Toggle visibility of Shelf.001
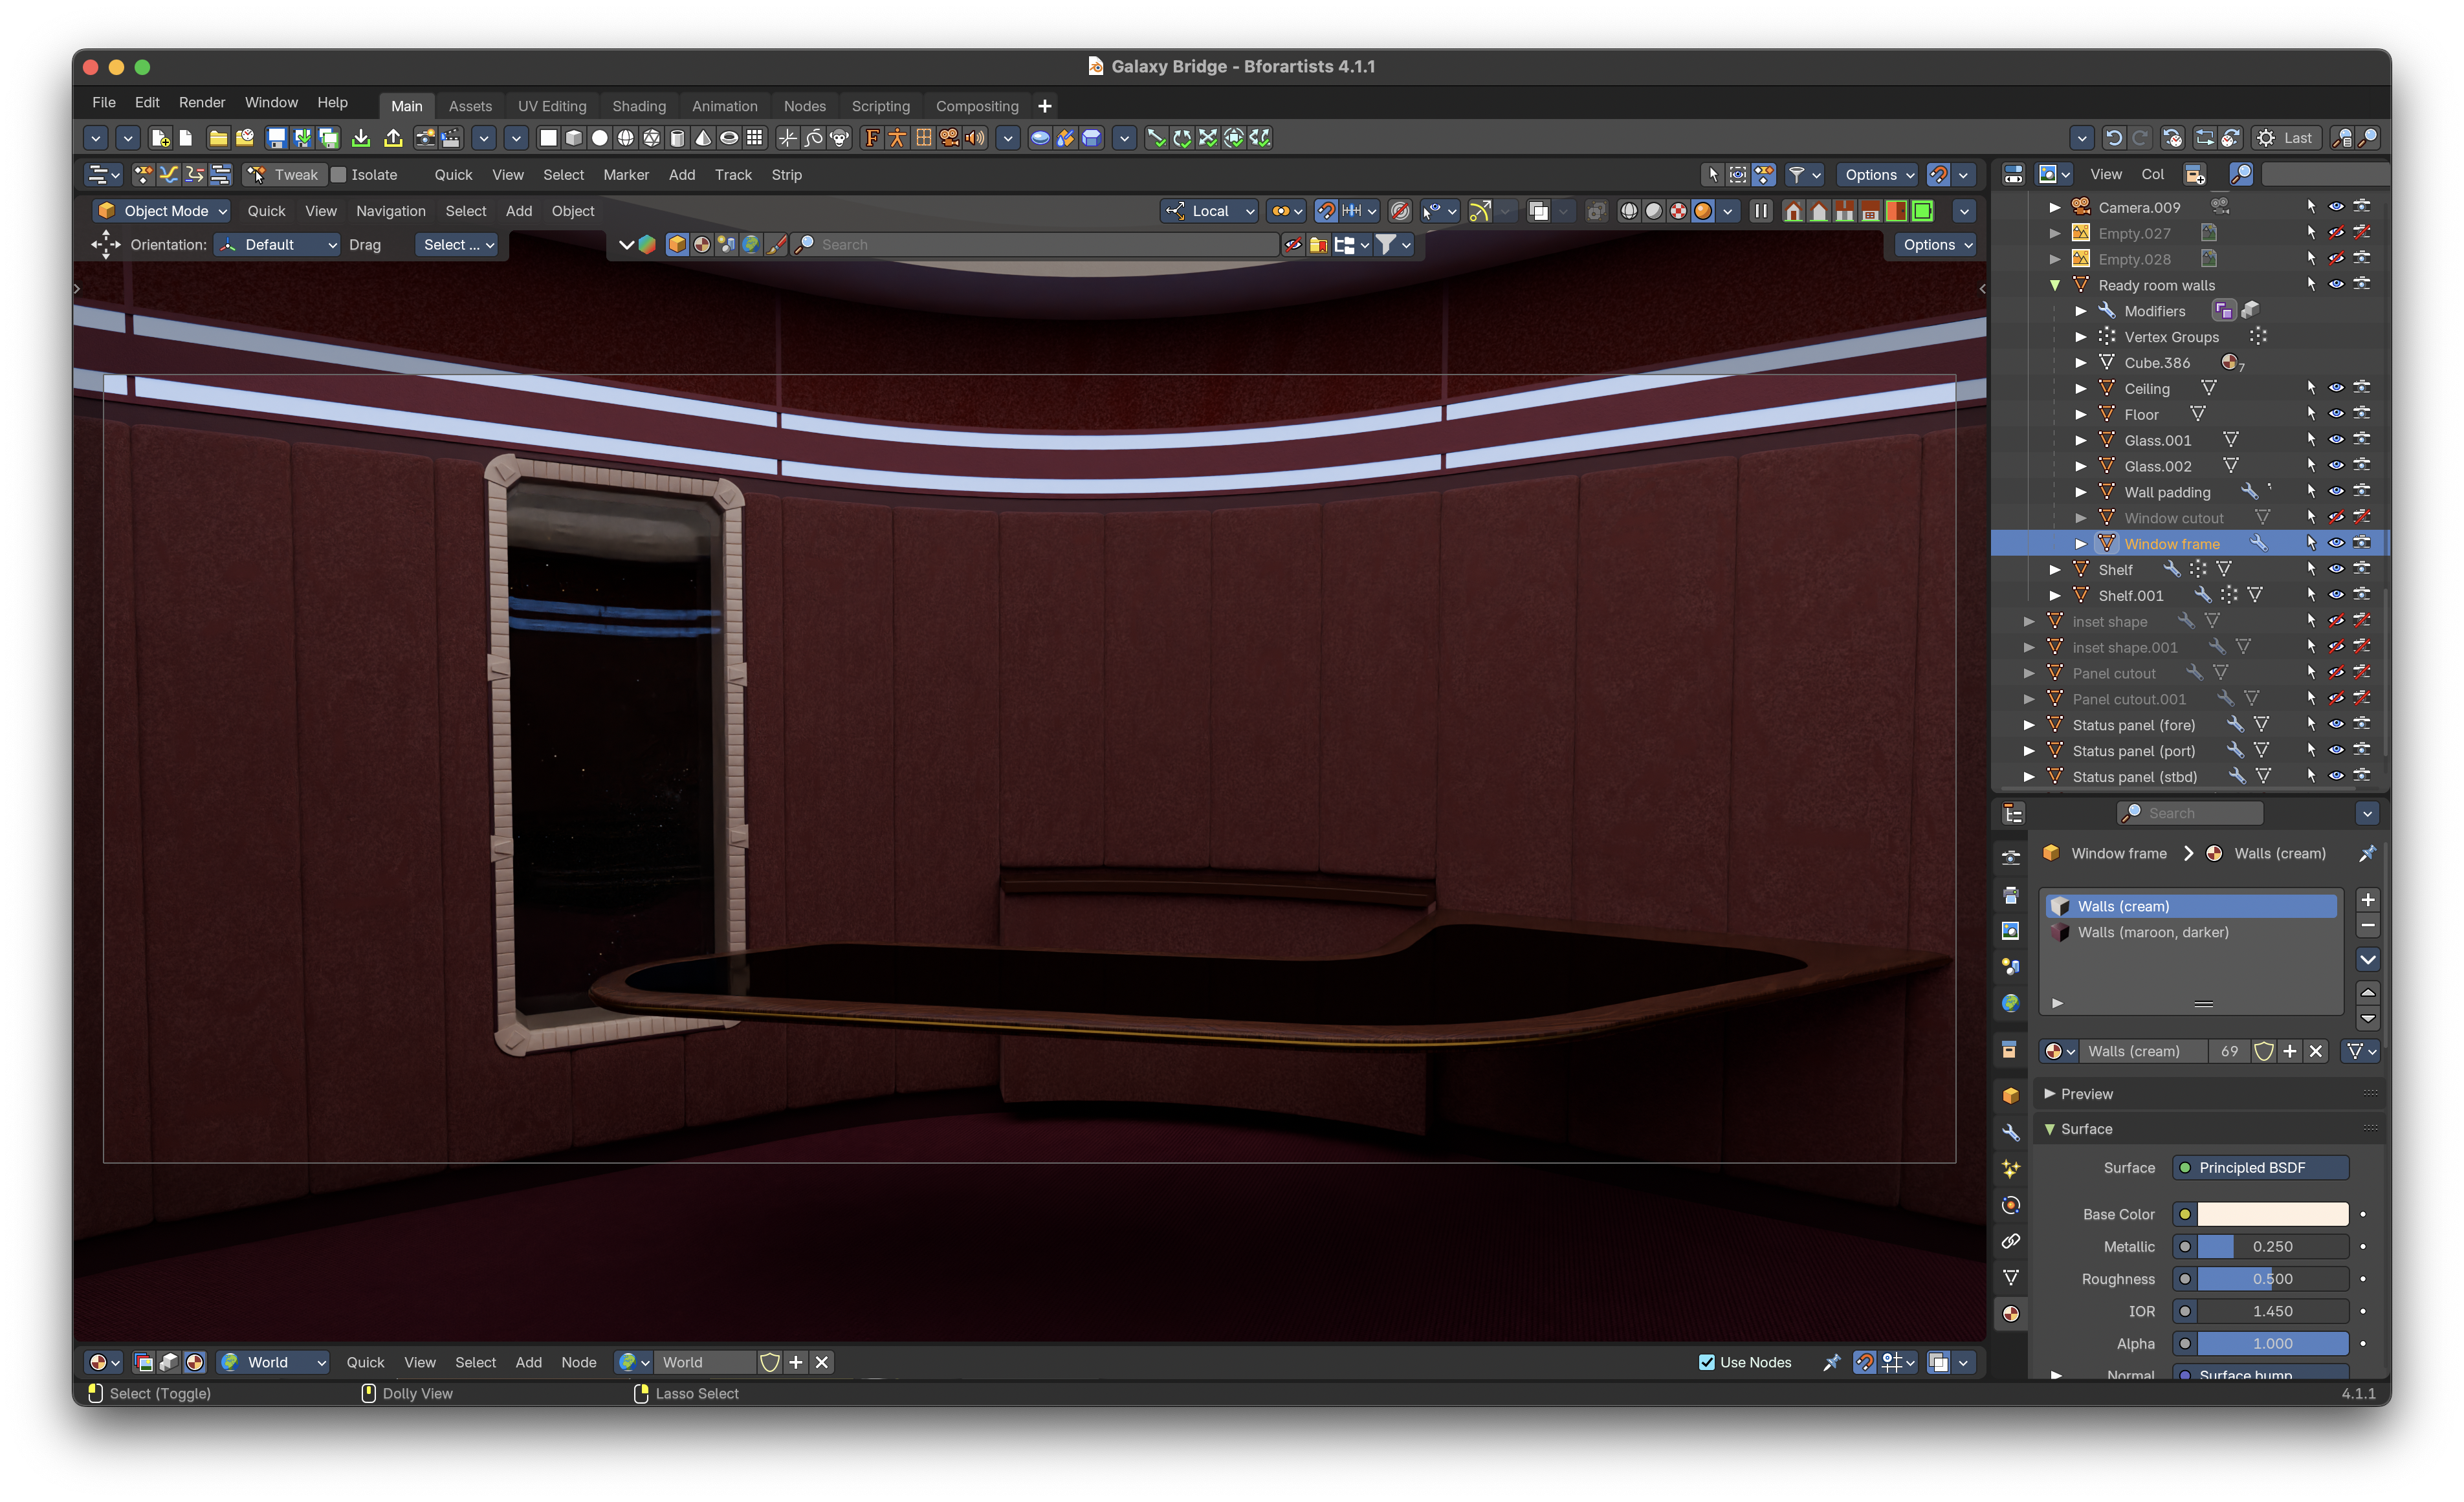 coord(2336,595)
